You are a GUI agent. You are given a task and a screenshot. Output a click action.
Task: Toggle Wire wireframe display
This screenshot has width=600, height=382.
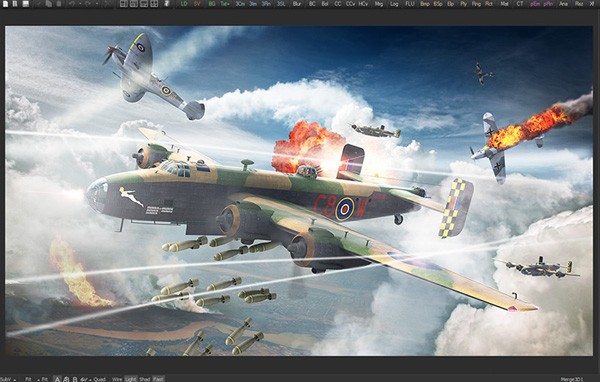click(117, 379)
